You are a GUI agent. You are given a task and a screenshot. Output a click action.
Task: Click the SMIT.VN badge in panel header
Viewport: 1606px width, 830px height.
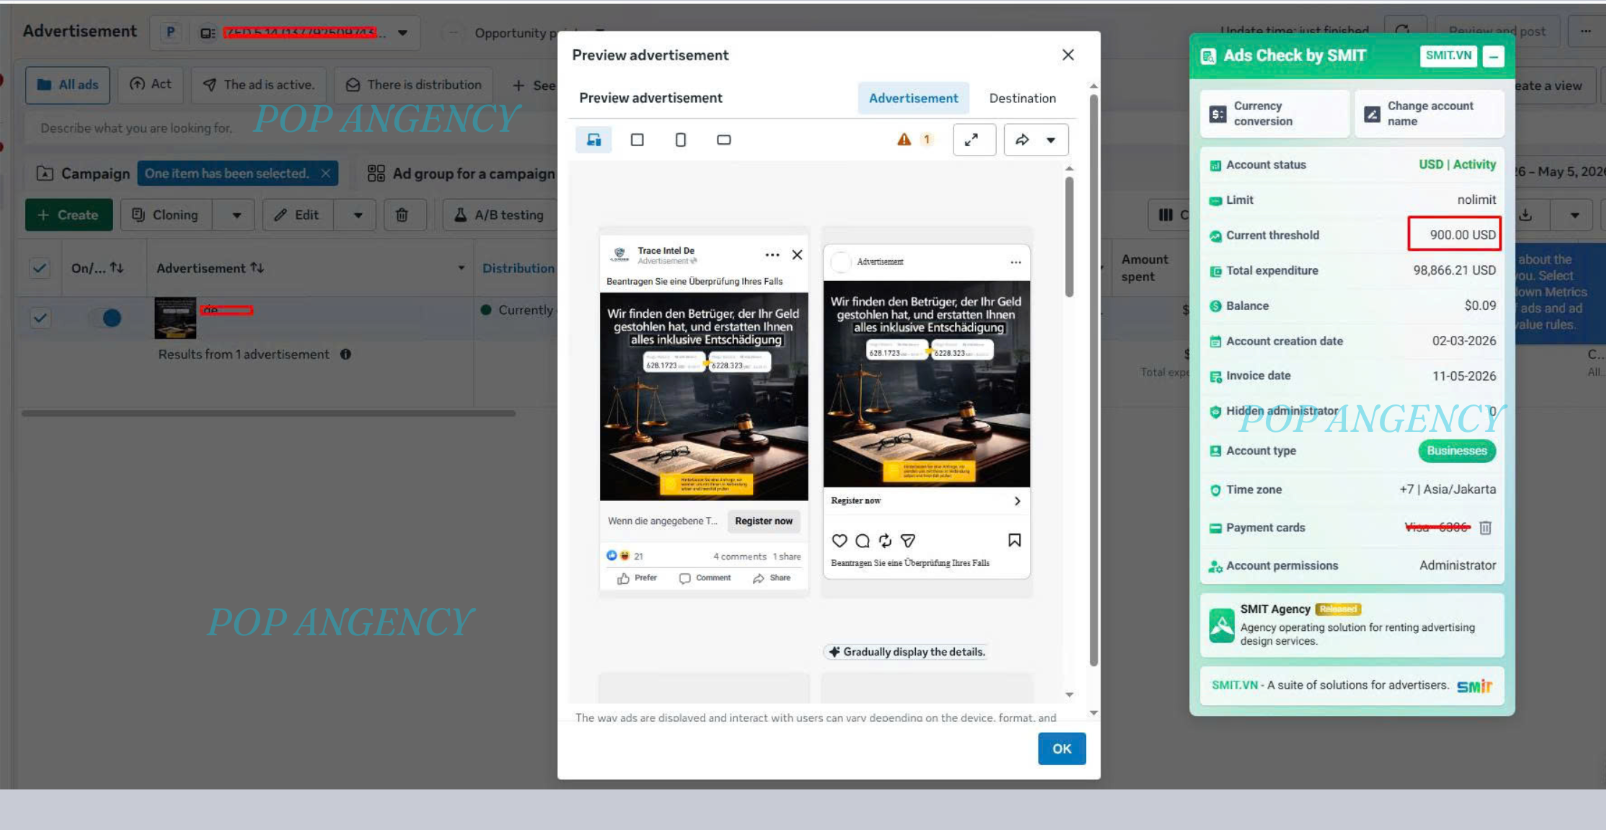pyautogui.click(x=1448, y=56)
